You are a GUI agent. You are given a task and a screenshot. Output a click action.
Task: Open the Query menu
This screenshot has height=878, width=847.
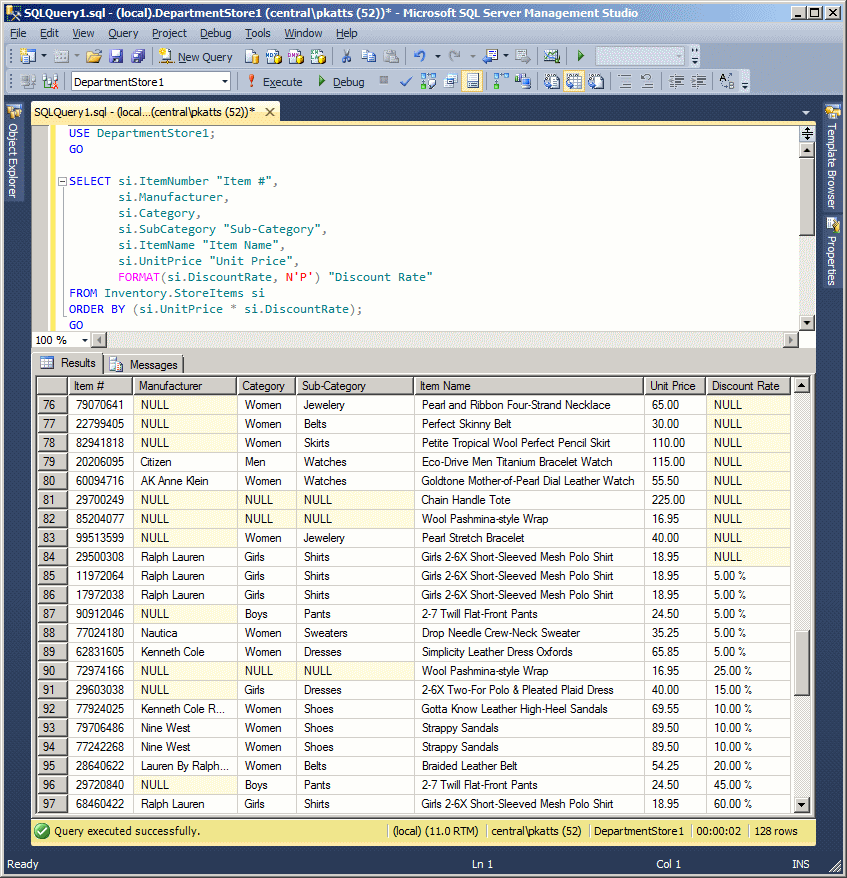pos(122,33)
